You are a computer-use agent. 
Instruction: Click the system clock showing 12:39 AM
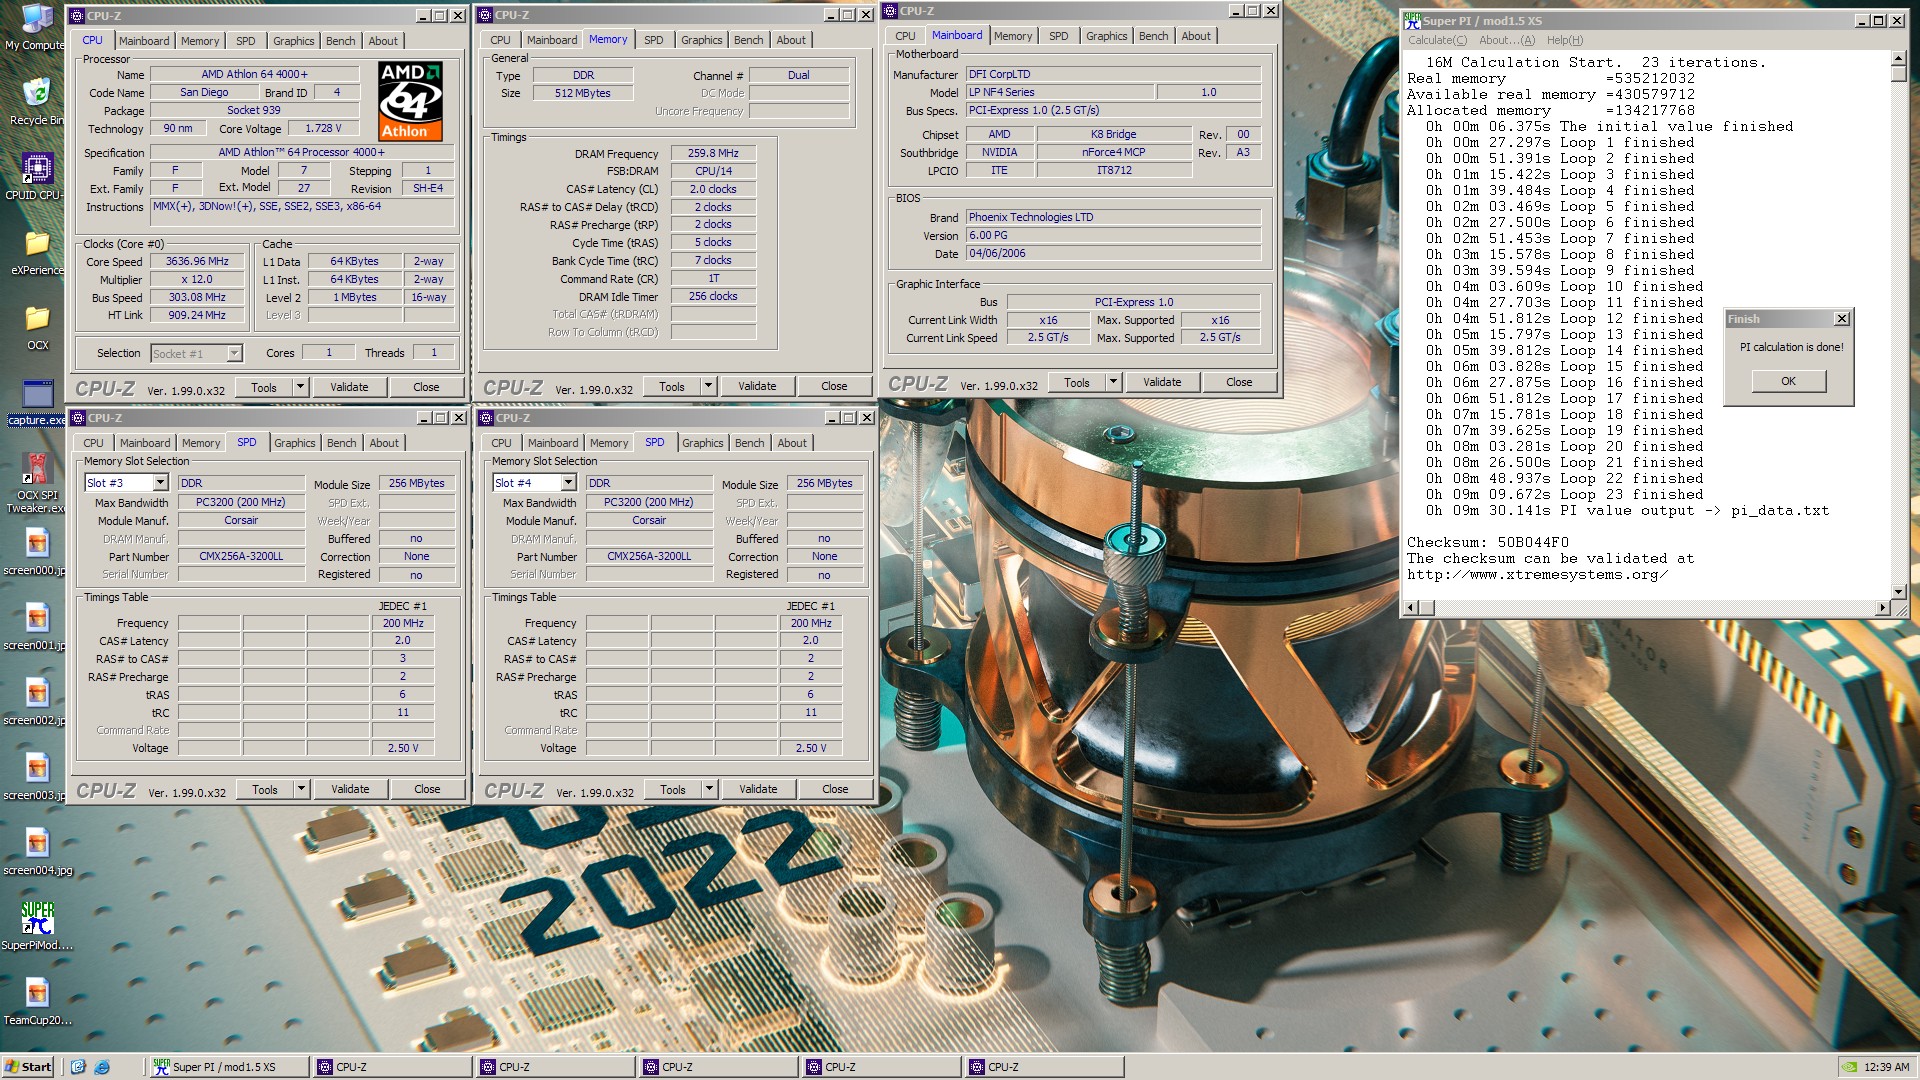[1886, 1067]
